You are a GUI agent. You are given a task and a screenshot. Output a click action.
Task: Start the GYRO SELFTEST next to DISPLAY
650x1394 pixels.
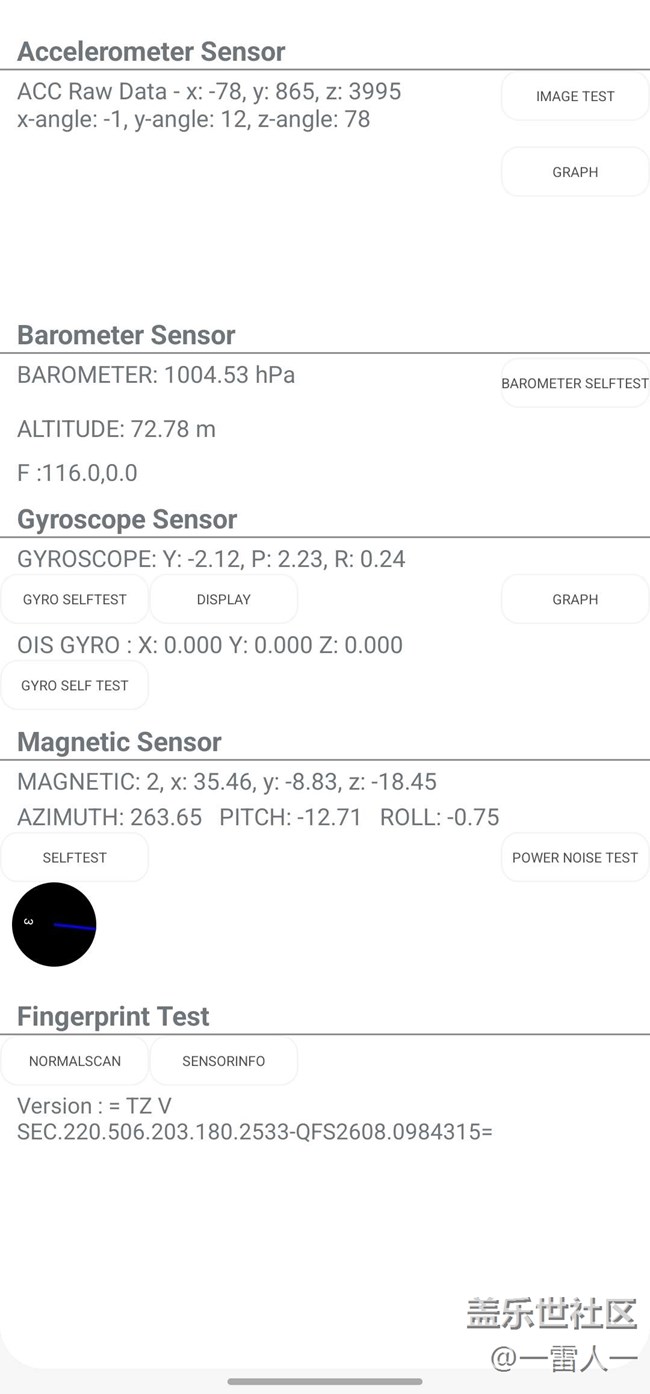coord(75,599)
